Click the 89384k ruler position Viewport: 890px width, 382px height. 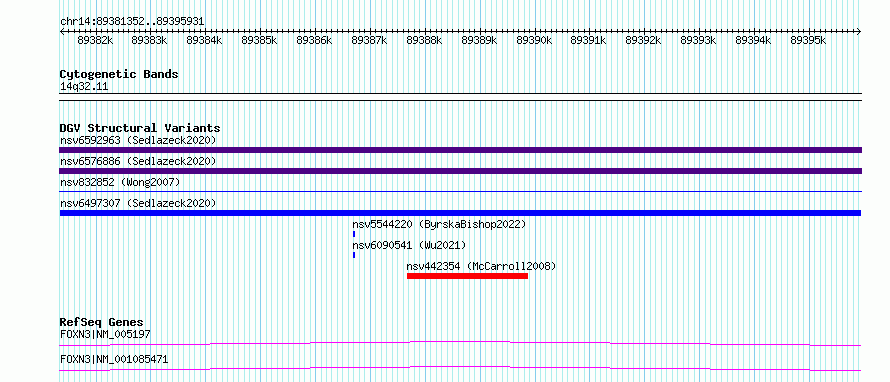tap(204, 40)
